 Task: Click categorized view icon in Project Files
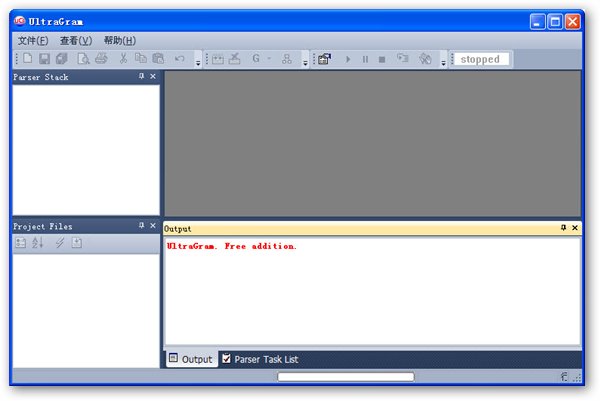tap(21, 243)
